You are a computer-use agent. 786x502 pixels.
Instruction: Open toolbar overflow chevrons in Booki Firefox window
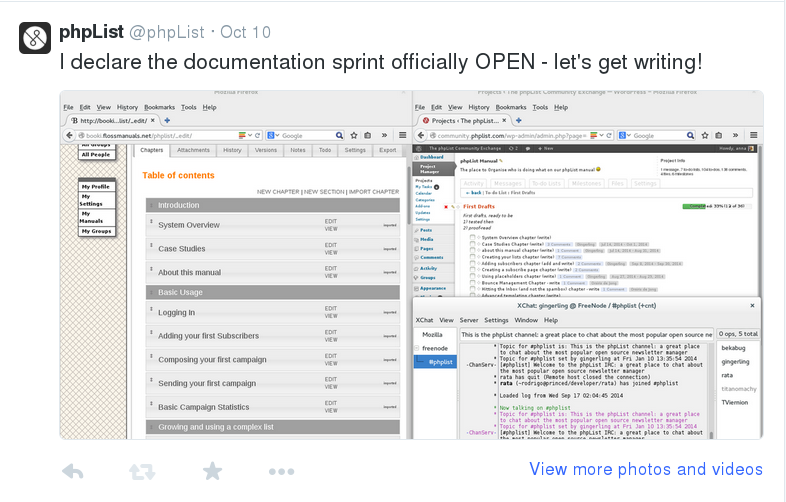coord(384,135)
